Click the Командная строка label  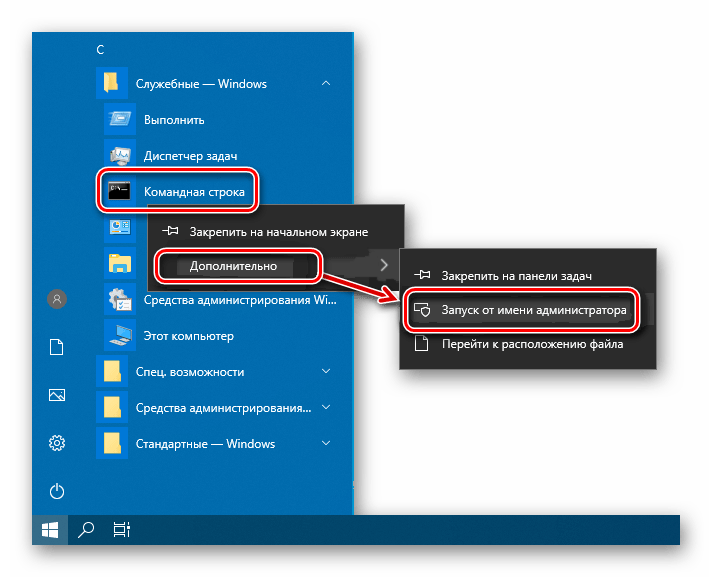(194, 192)
